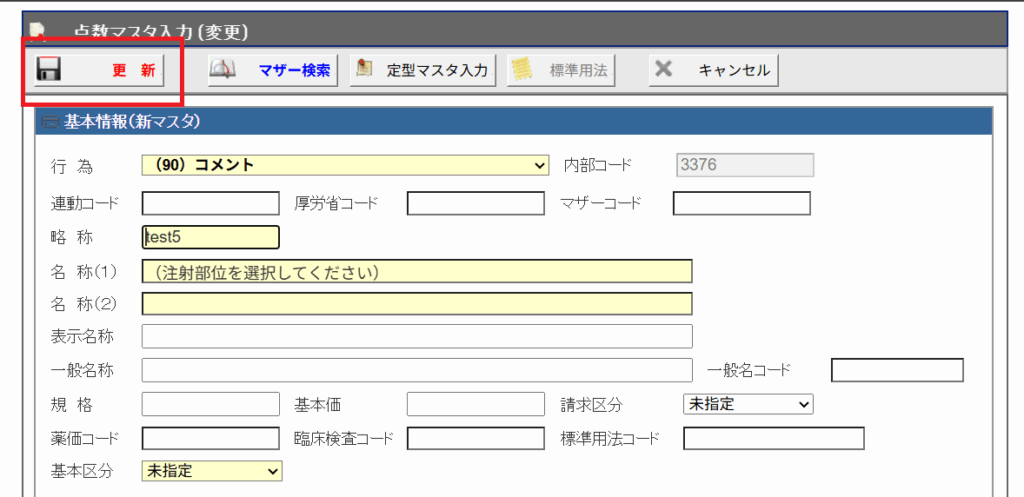Click the 連動コード input box
Image resolution: width=1024 pixels, height=497 pixels.
(x=211, y=204)
